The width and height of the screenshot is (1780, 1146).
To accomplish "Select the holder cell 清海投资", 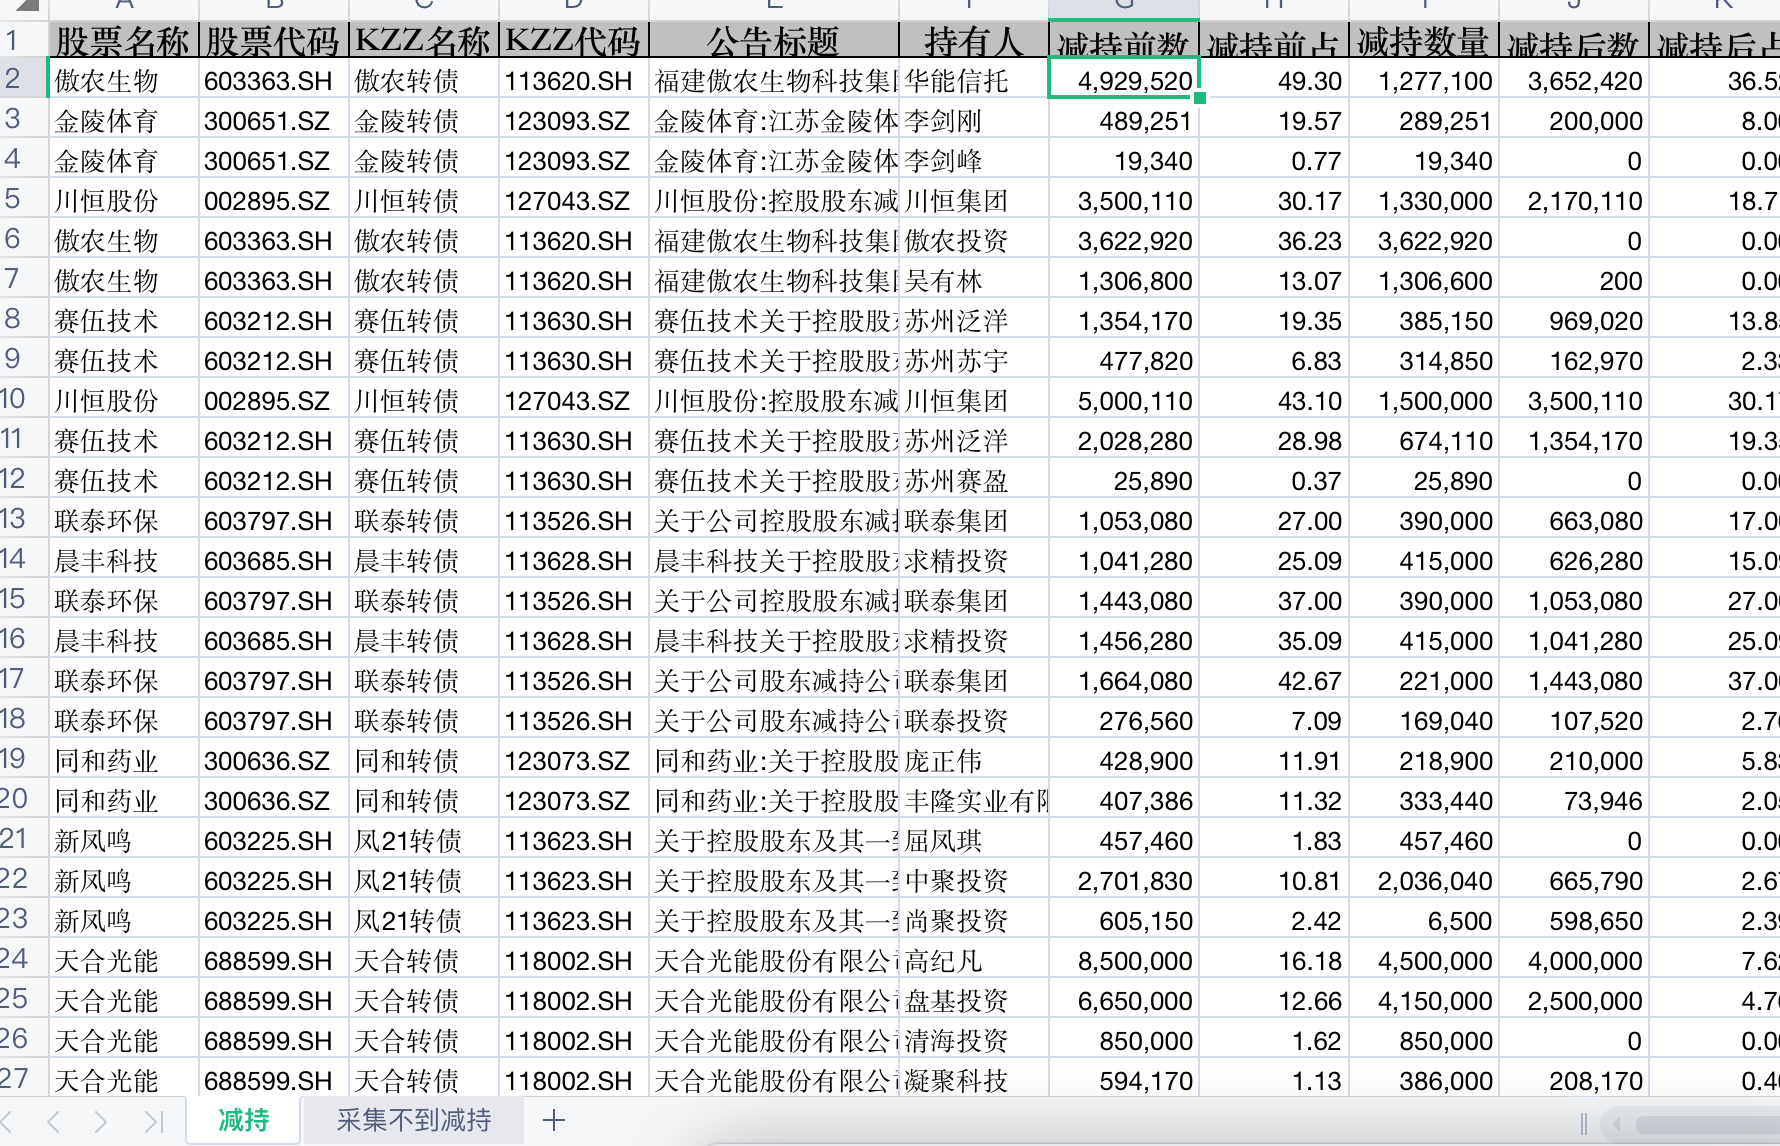I will pos(973,1040).
